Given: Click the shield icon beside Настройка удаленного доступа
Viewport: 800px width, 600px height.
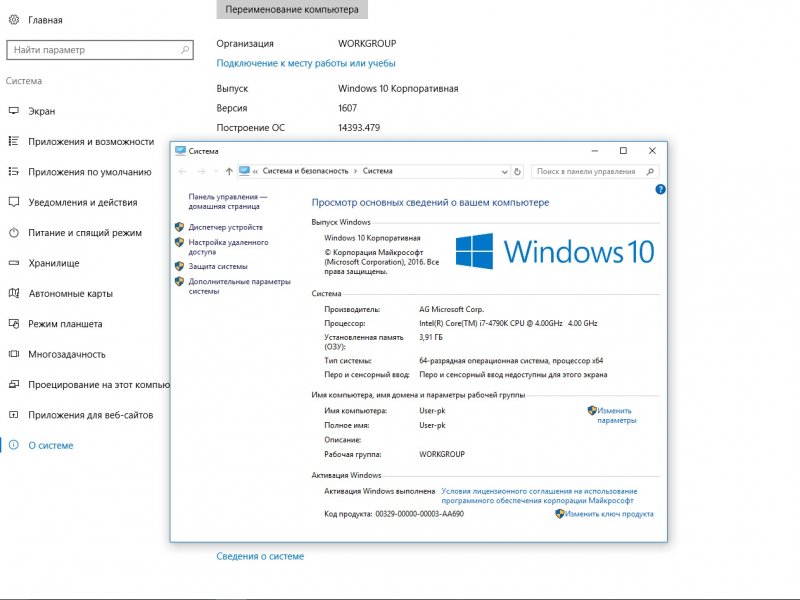Looking at the screenshot, I should click(x=179, y=242).
